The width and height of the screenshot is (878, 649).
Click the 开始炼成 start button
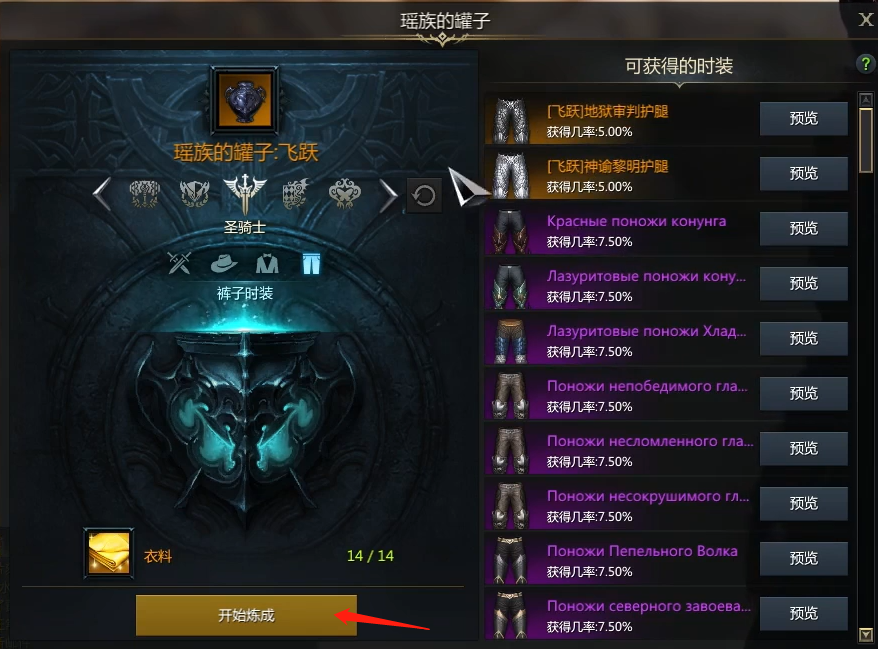pyautogui.click(x=246, y=615)
